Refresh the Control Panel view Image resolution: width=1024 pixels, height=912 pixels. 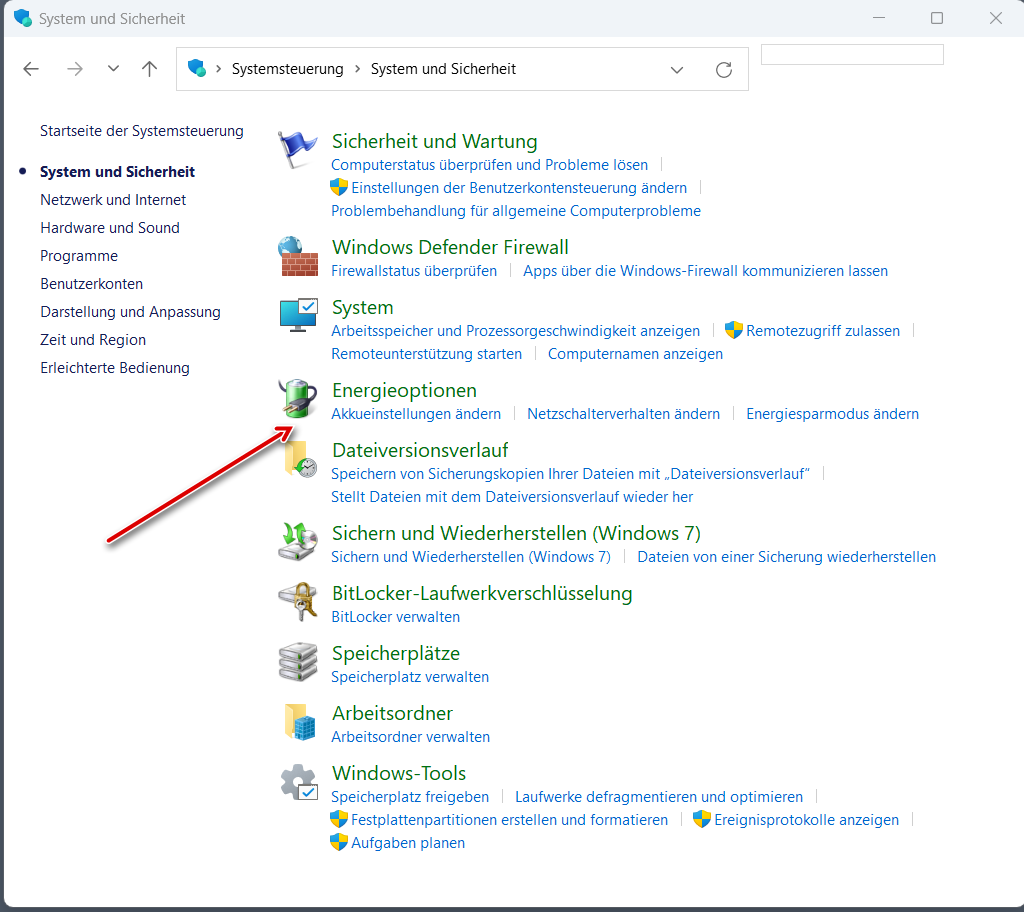click(x=724, y=69)
